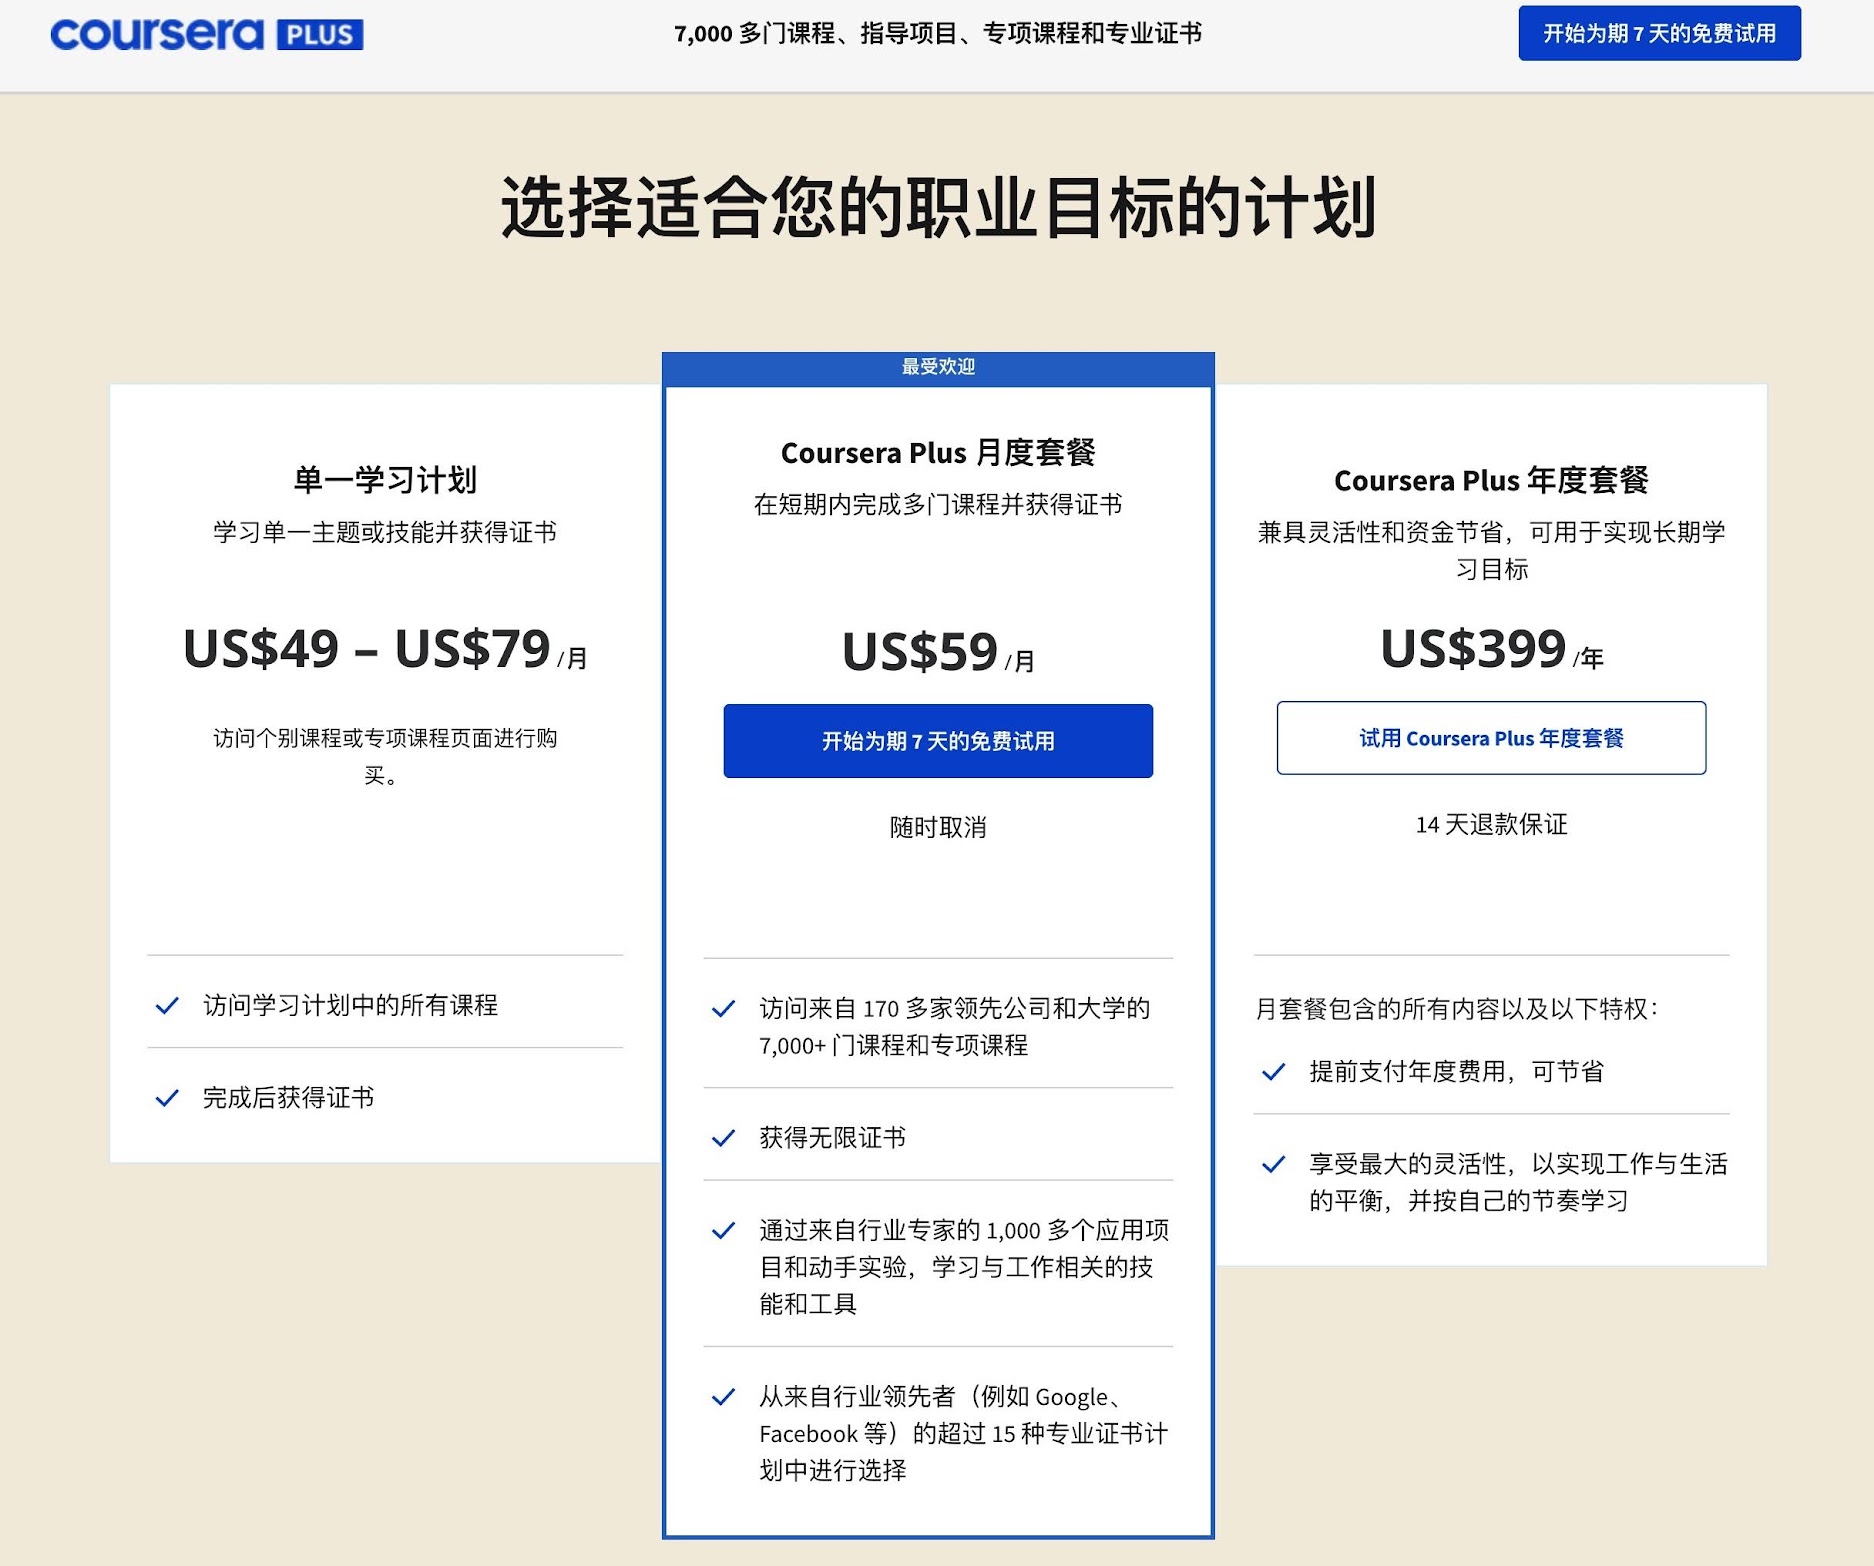
Task: Click 访问个别课程或专项课程页面进行购买 text
Action: (x=385, y=756)
